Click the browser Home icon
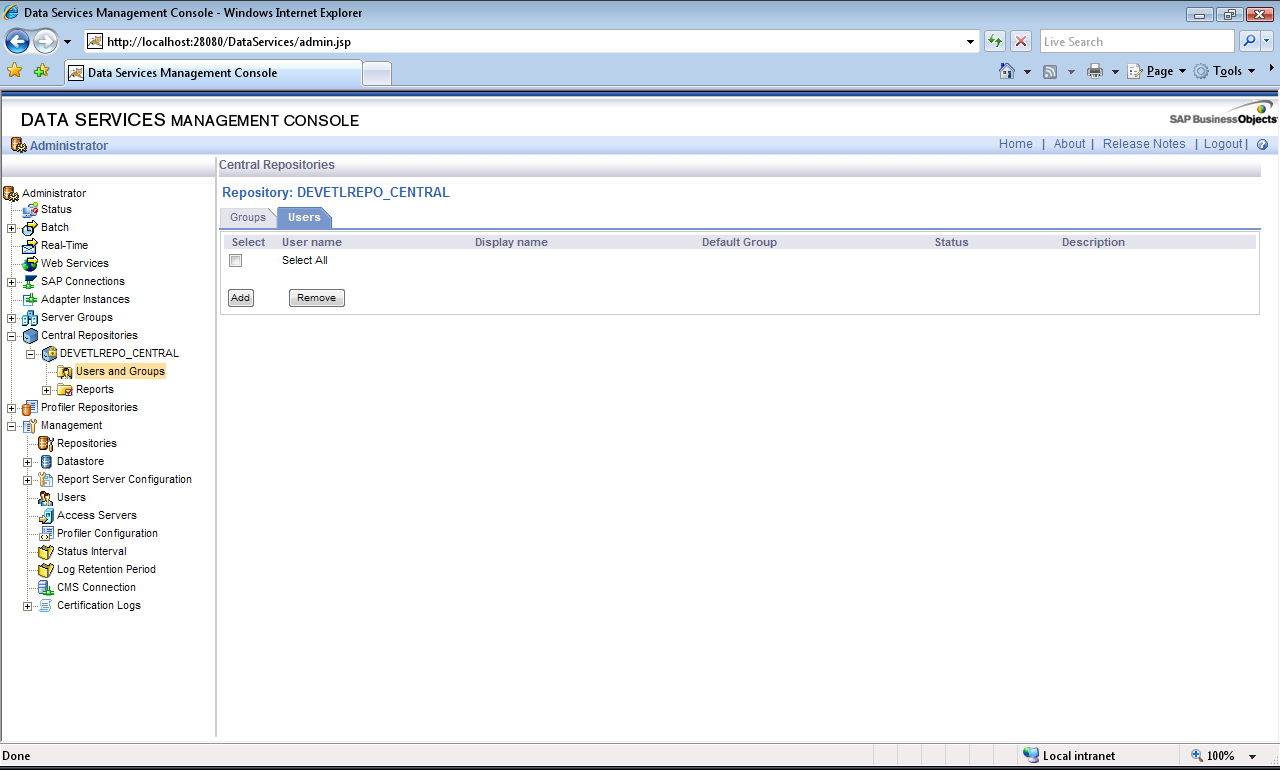Image resolution: width=1280 pixels, height=770 pixels. point(1007,71)
